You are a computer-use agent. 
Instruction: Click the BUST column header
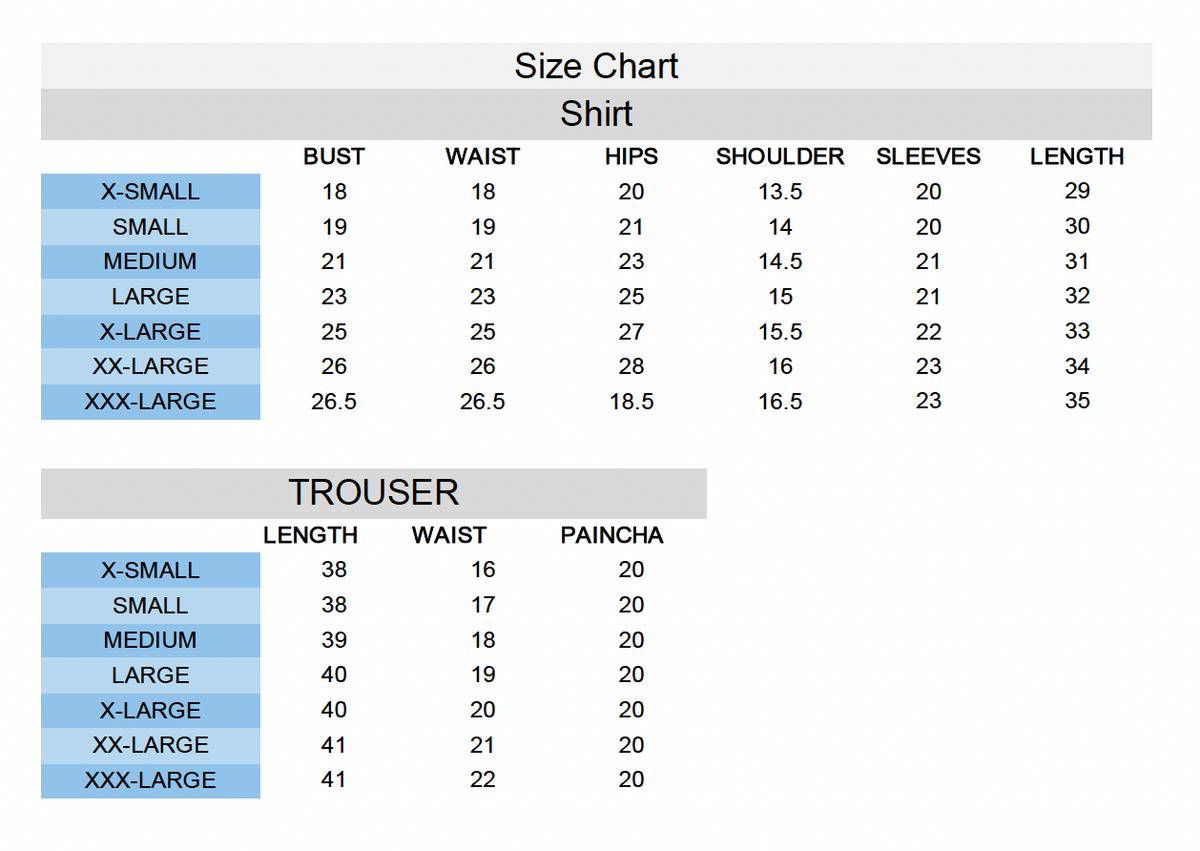tap(334, 157)
